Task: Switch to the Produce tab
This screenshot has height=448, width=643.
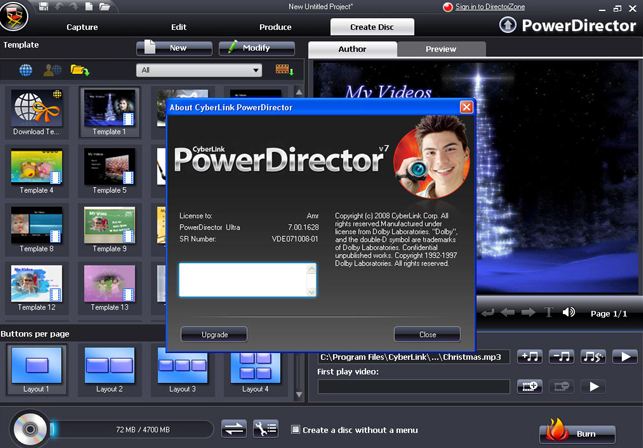Action: (275, 27)
